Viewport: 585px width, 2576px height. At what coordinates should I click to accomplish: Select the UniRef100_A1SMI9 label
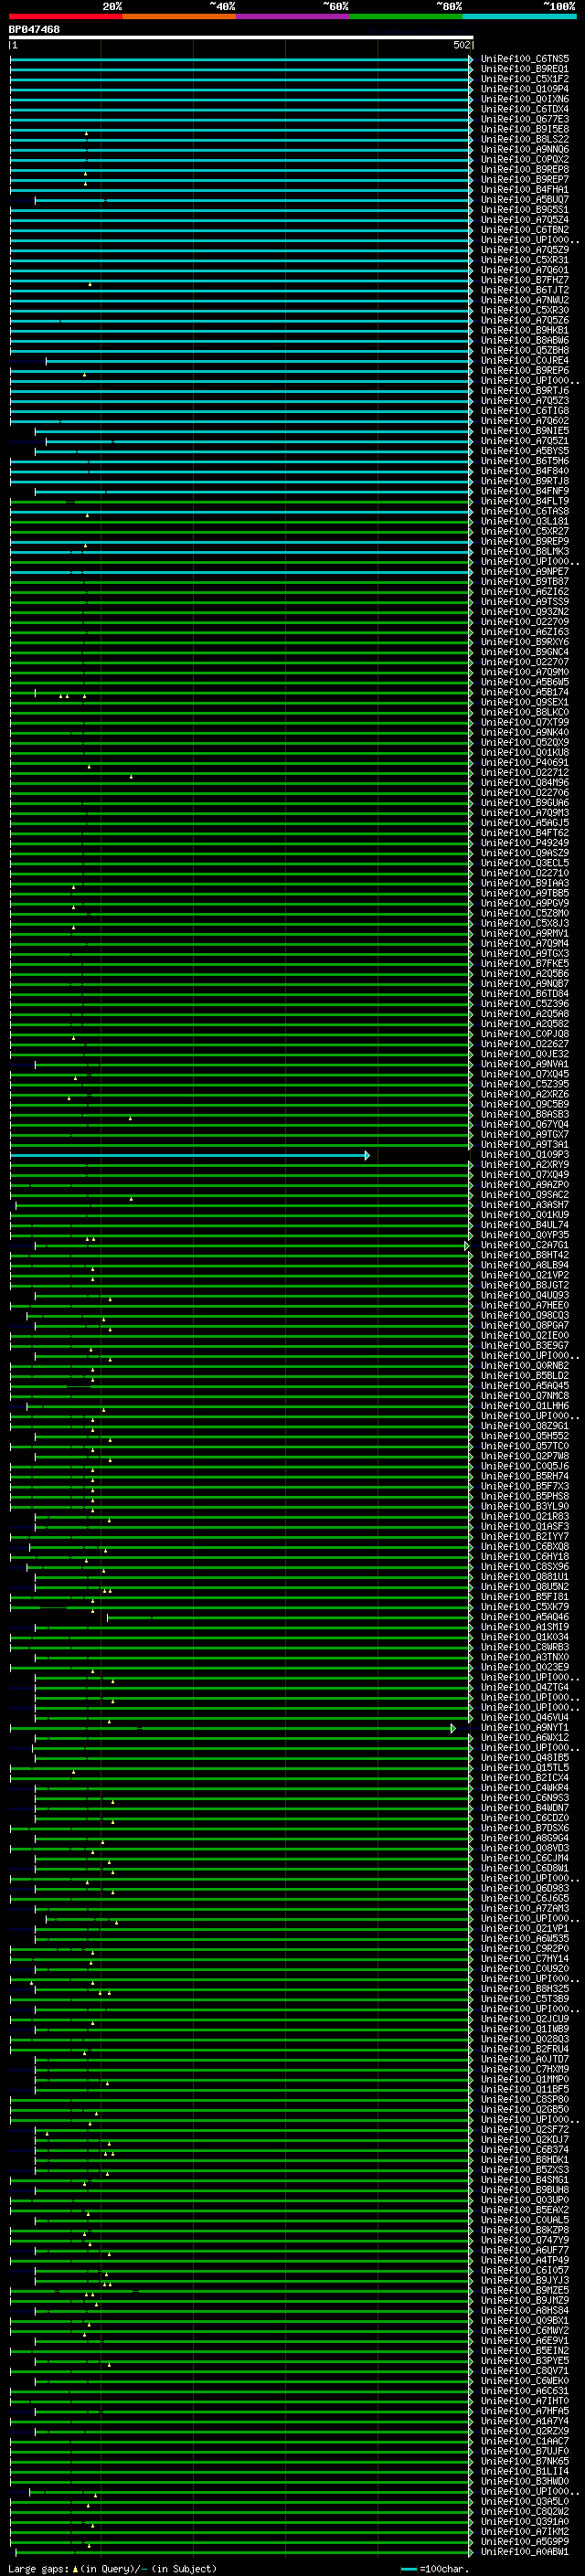tap(525, 1628)
